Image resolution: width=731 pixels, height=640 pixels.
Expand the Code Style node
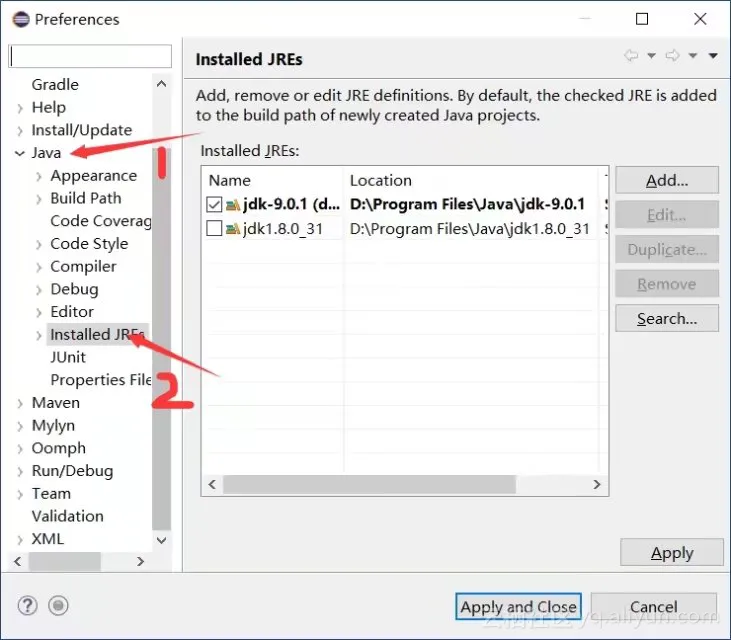coord(39,244)
